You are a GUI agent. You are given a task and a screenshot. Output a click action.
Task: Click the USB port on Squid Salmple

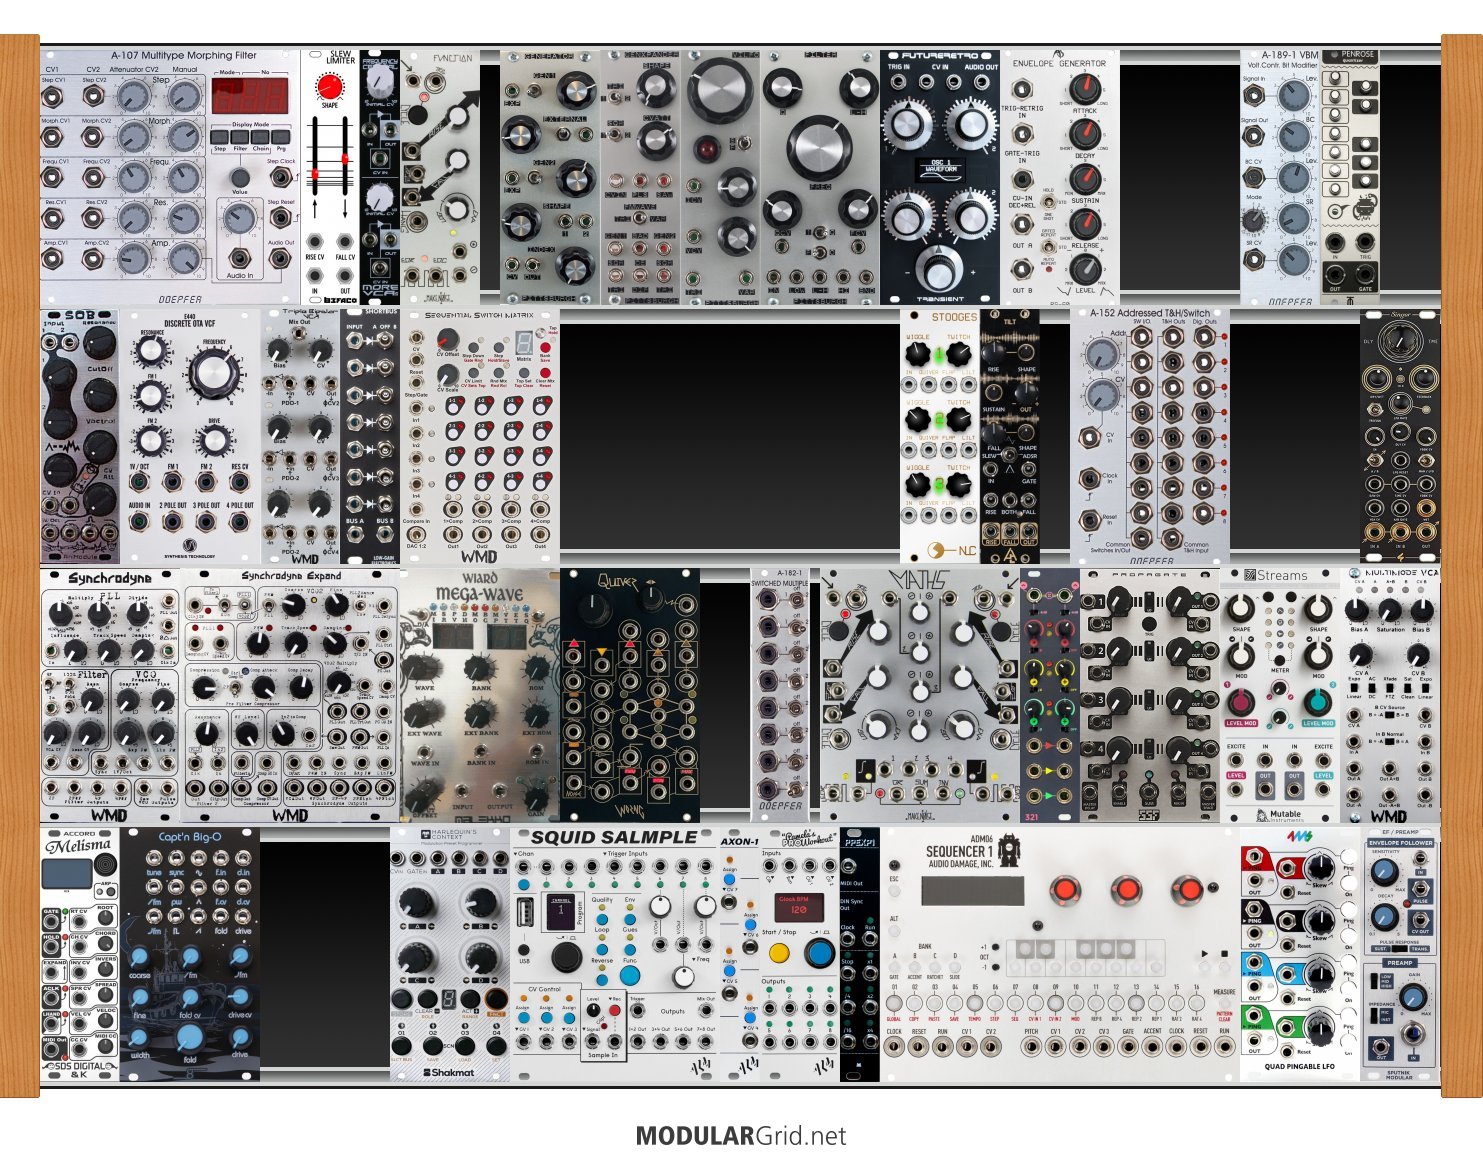tap(525, 914)
